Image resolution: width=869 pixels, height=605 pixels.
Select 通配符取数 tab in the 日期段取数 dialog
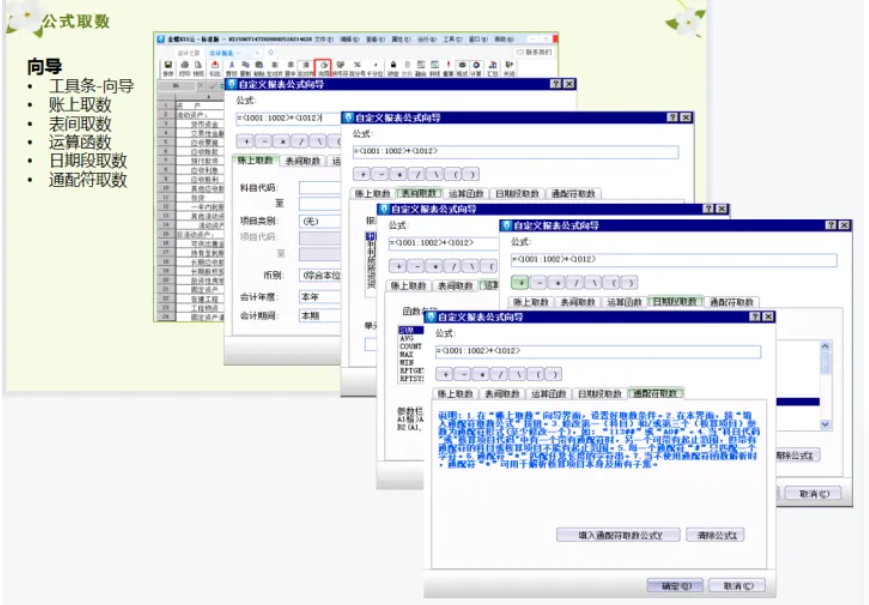(731, 302)
